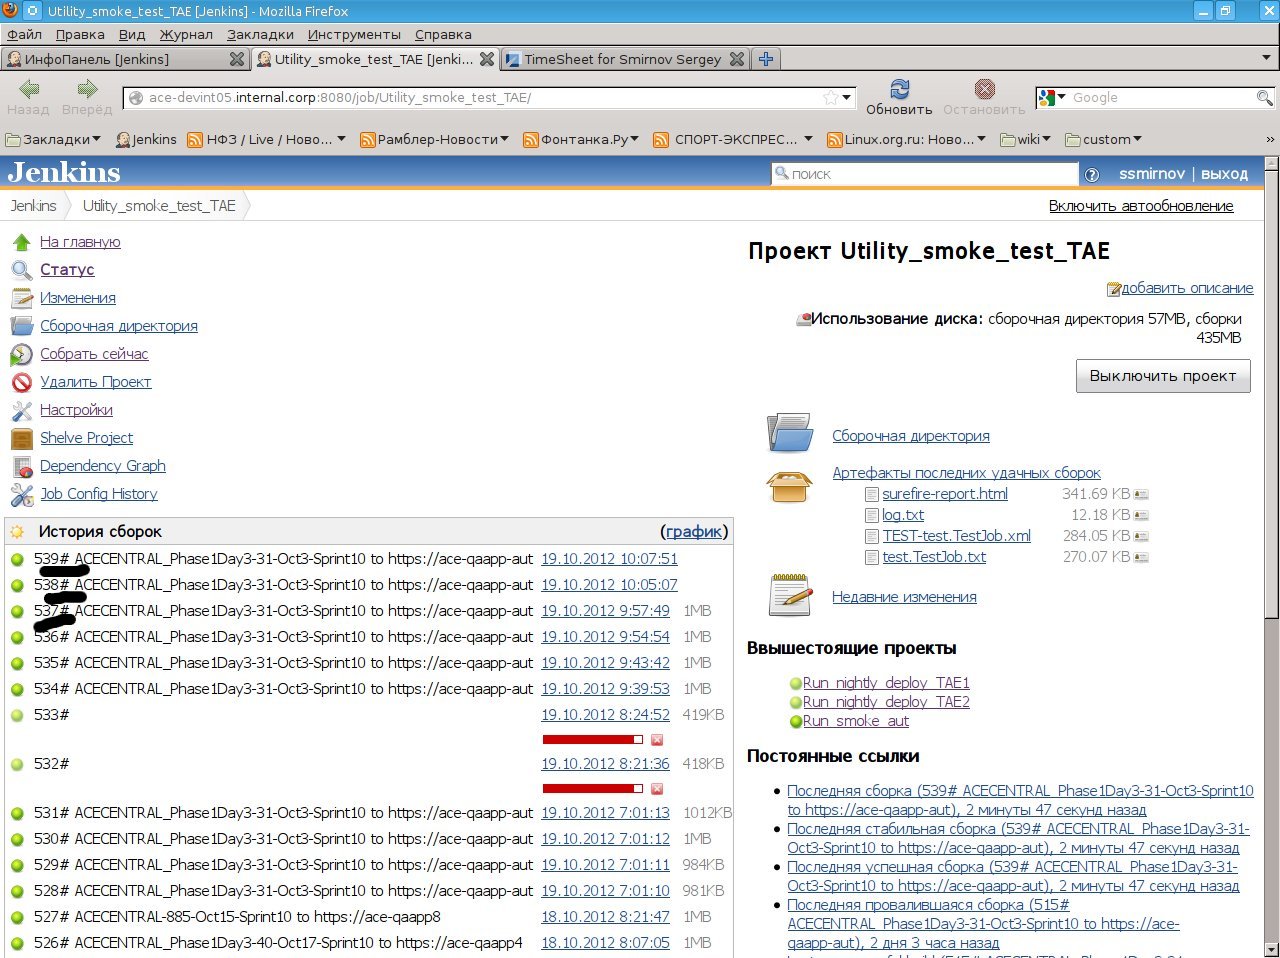Click the tools Настройки icon
1280x958 pixels.
point(22,410)
